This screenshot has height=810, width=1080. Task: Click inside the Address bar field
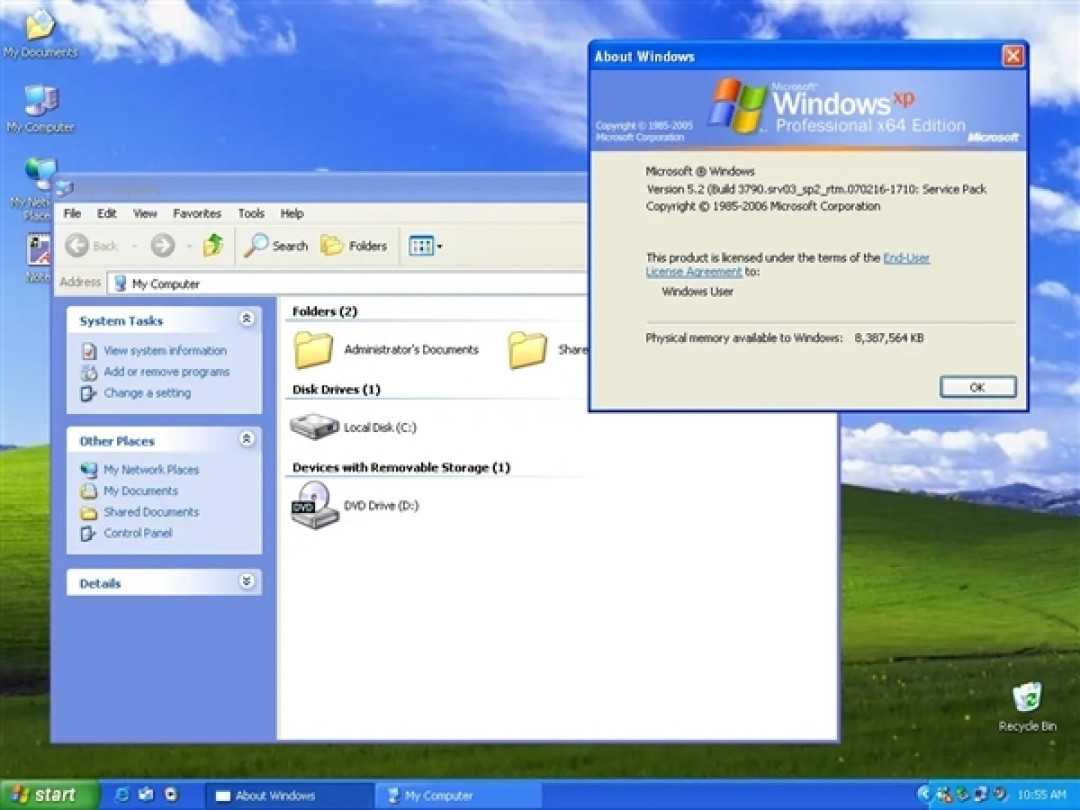click(x=300, y=282)
